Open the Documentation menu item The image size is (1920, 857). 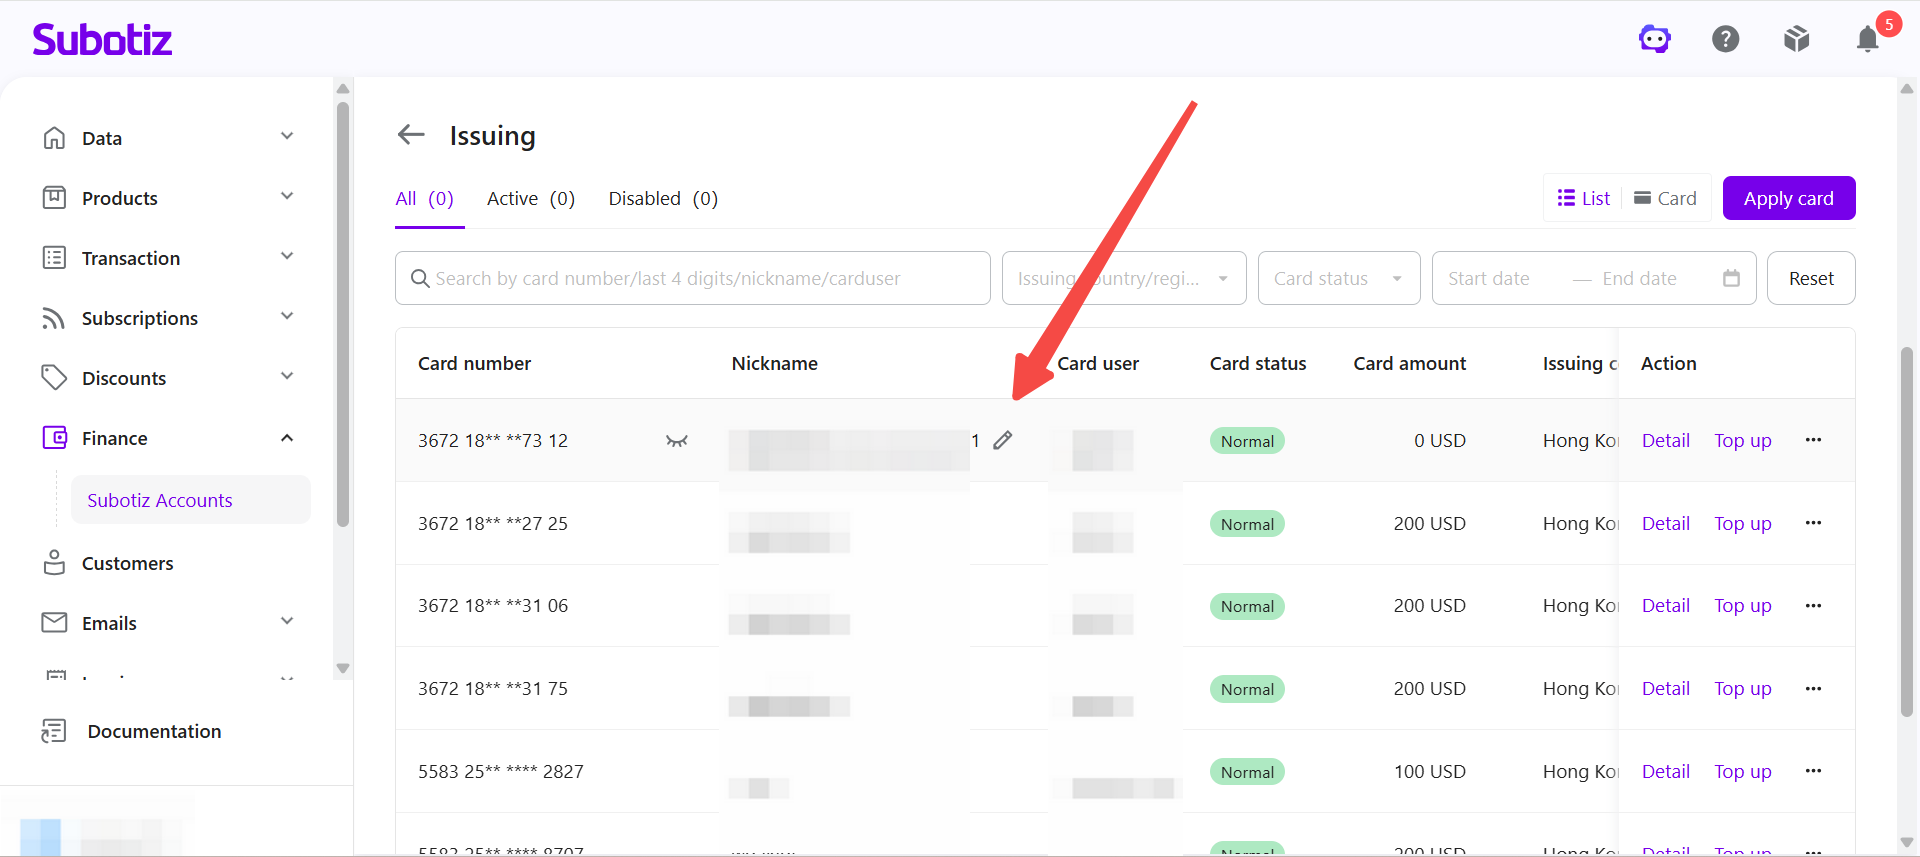coord(154,731)
